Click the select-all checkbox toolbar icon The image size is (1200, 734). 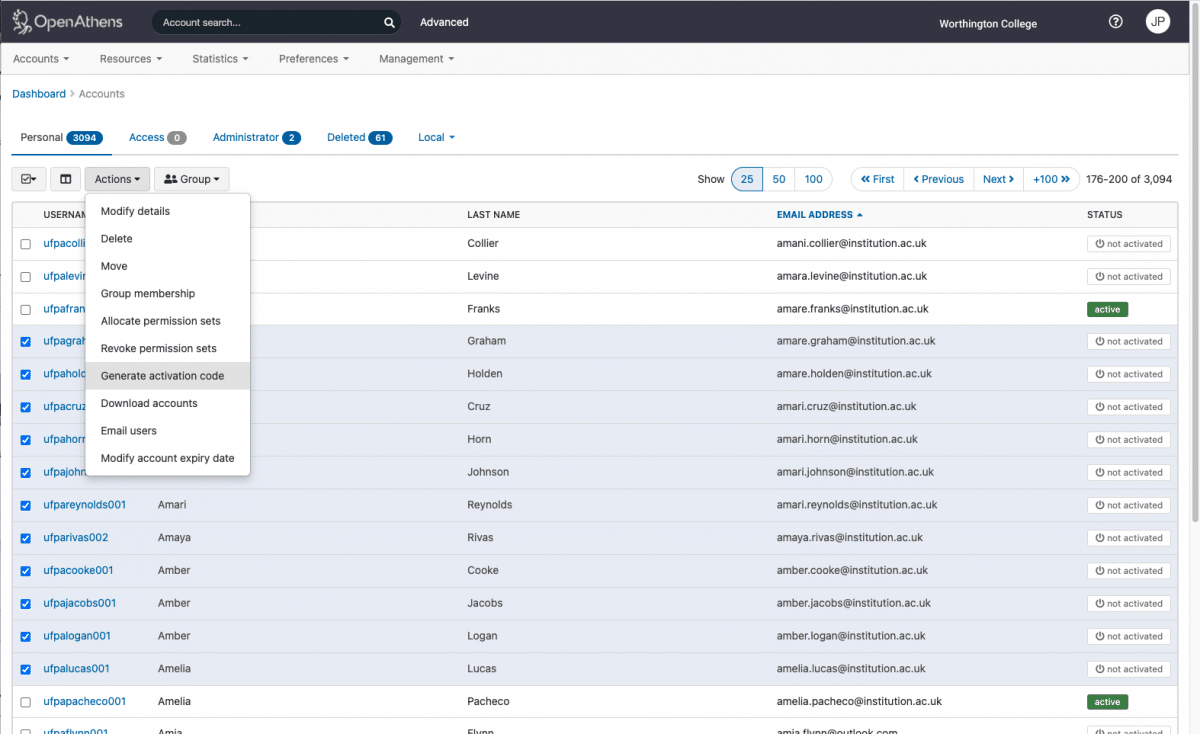pos(28,178)
